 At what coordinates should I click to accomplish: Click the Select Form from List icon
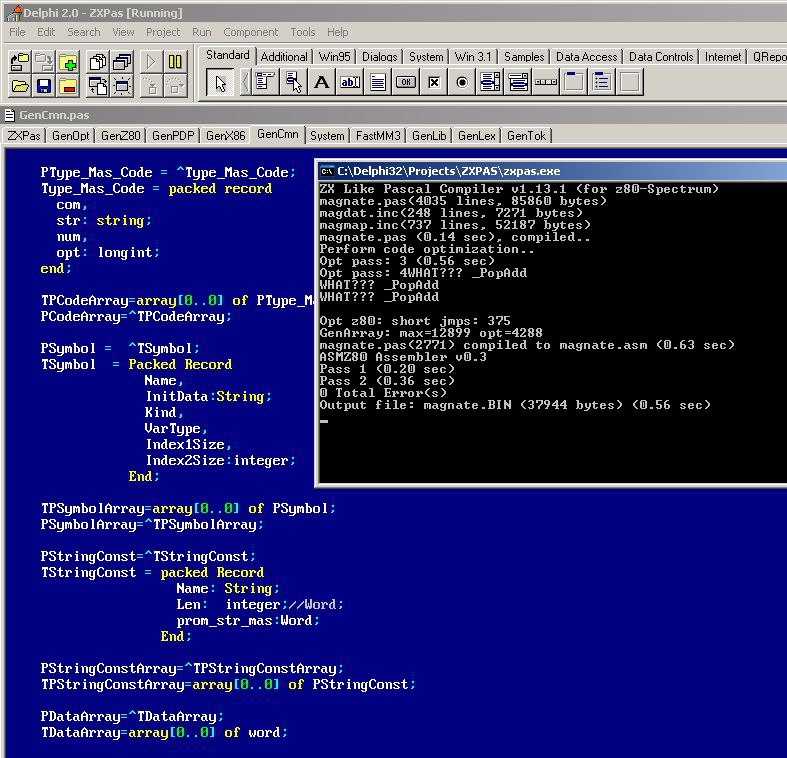click(122, 62)
